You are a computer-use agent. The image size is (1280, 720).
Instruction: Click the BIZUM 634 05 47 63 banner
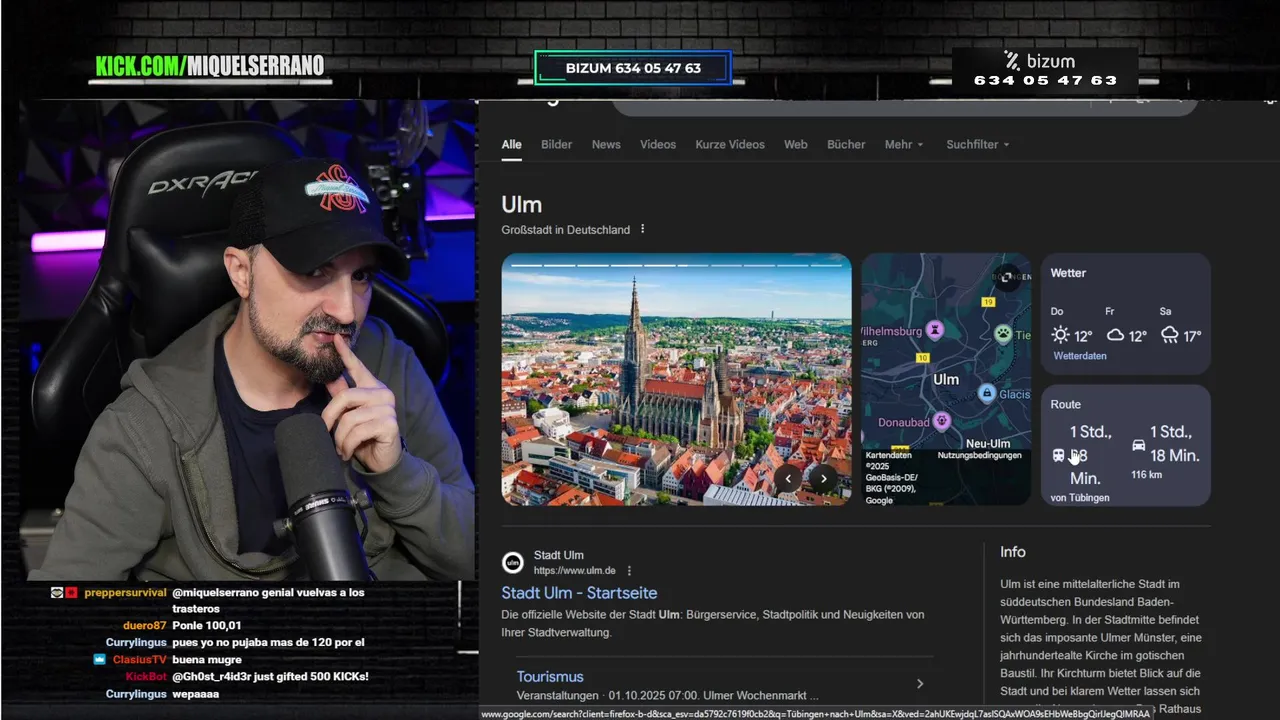pyautogui.click(x=633, y=68)
